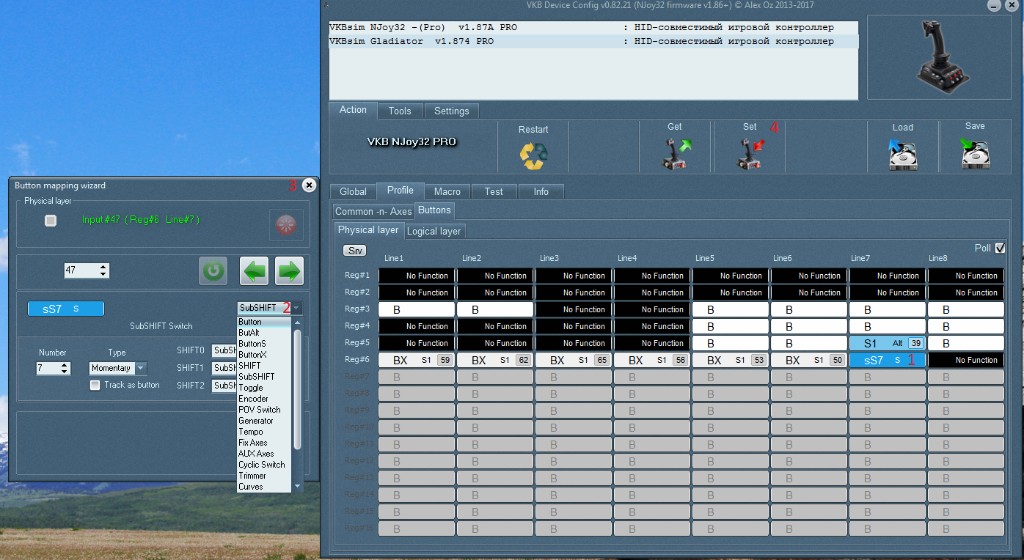Switch to the Profile tab
The width and height of the screenshot is (1024, 560).
tap(400, 190)
